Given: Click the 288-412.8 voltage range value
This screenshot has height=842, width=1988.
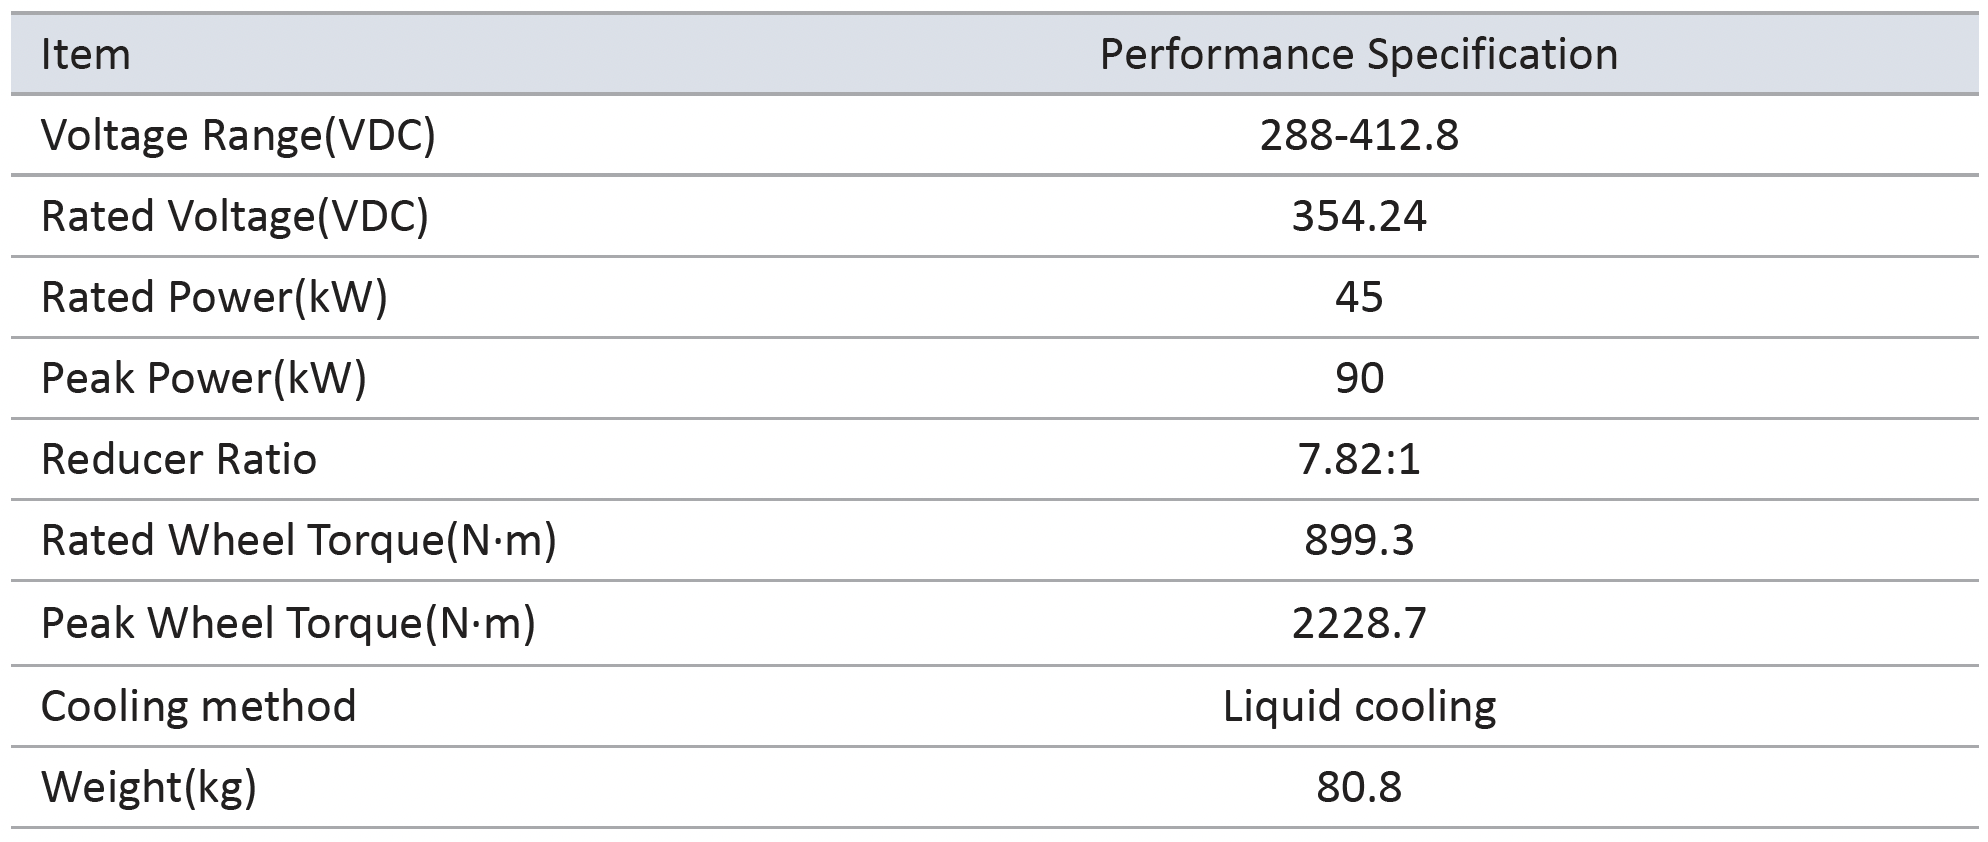Looking at the screenshot, I should 1358,136.
